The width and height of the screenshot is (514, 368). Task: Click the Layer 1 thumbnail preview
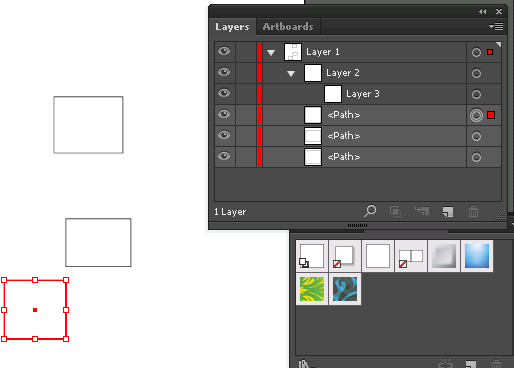293,52
